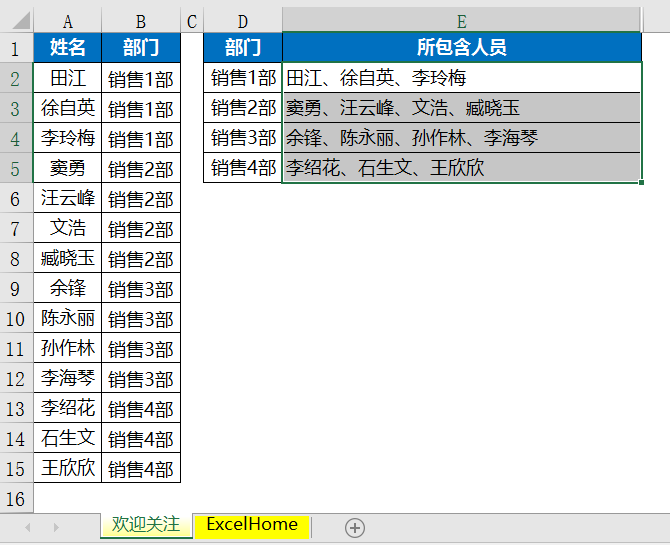Select the cell 王欣欣 in column A
This screenshot has height=545, width=670.
coord(68,468)
